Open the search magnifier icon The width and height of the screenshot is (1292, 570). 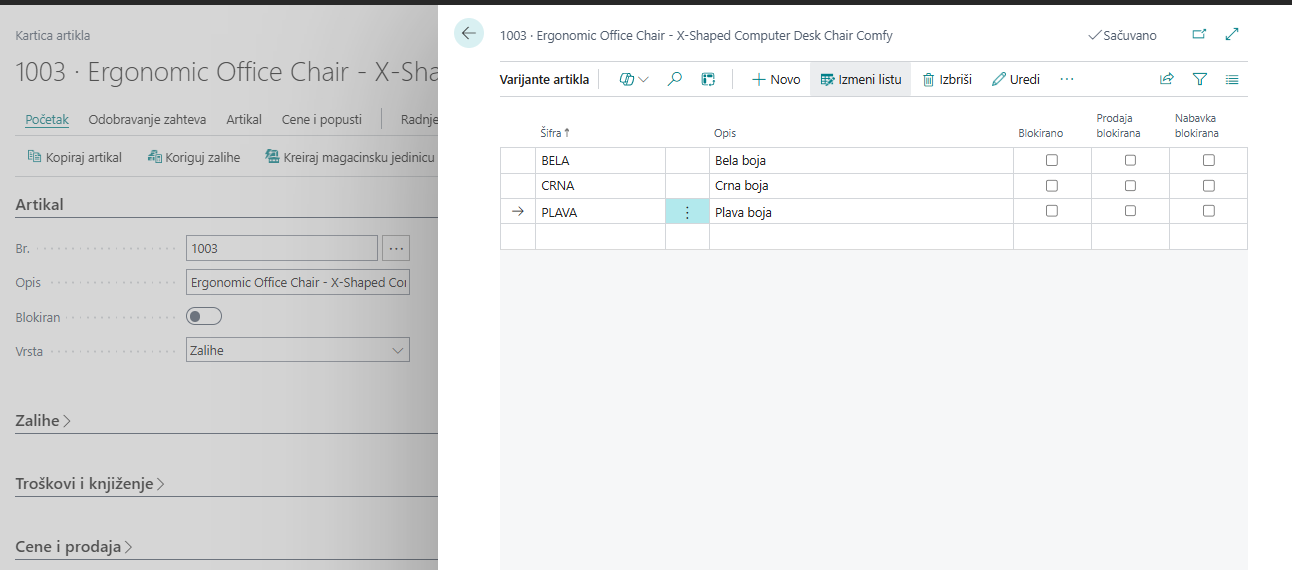675,79
